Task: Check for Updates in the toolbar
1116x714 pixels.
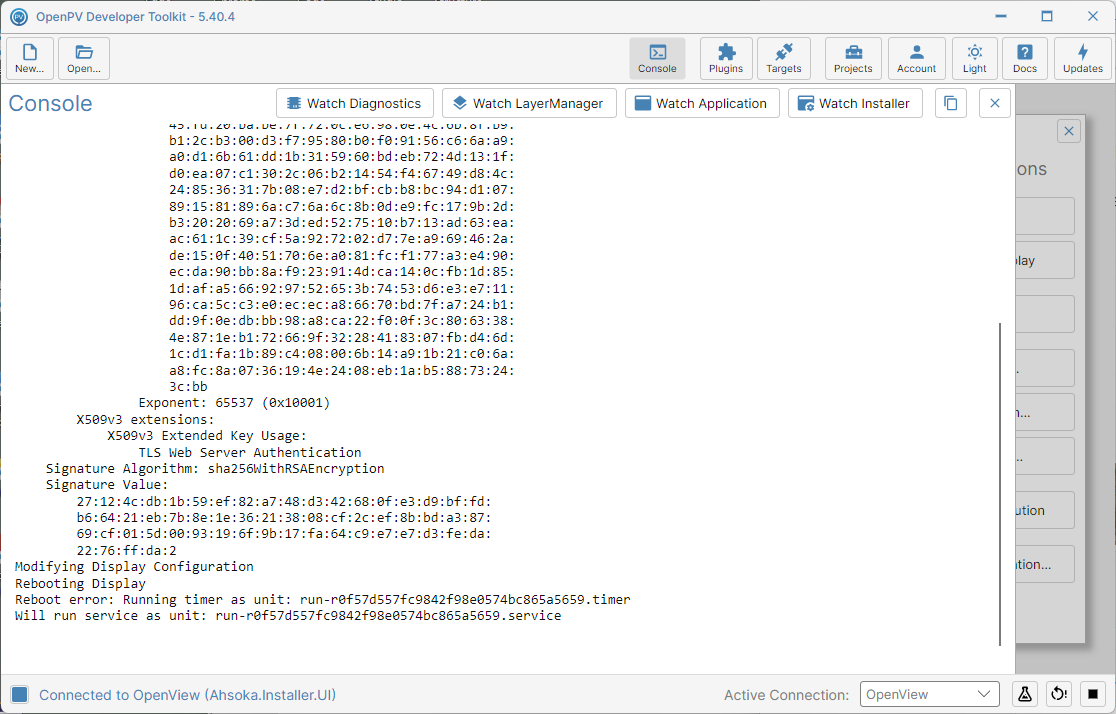Action: [x=1083, y=58]
